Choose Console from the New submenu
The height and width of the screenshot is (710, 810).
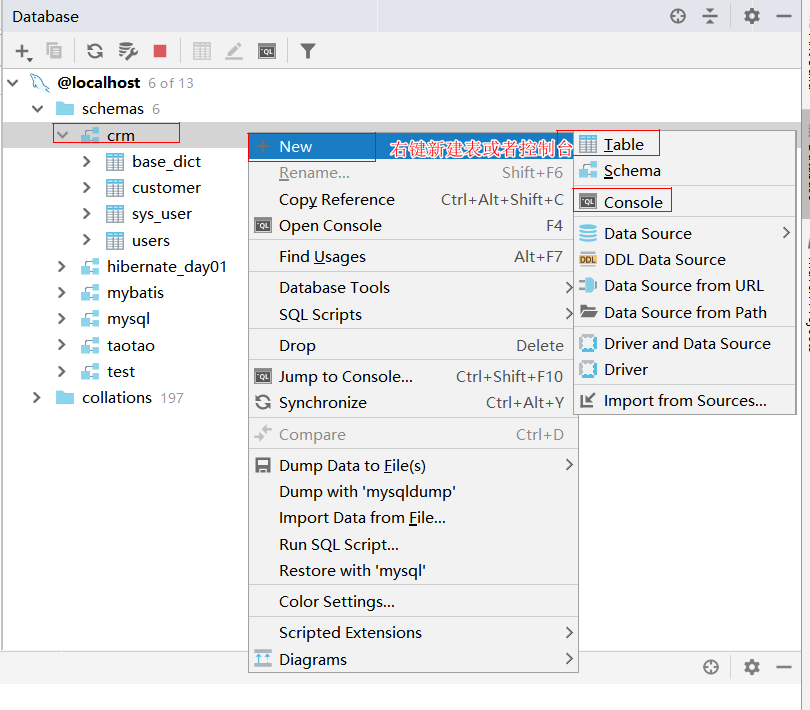(684, 202)
